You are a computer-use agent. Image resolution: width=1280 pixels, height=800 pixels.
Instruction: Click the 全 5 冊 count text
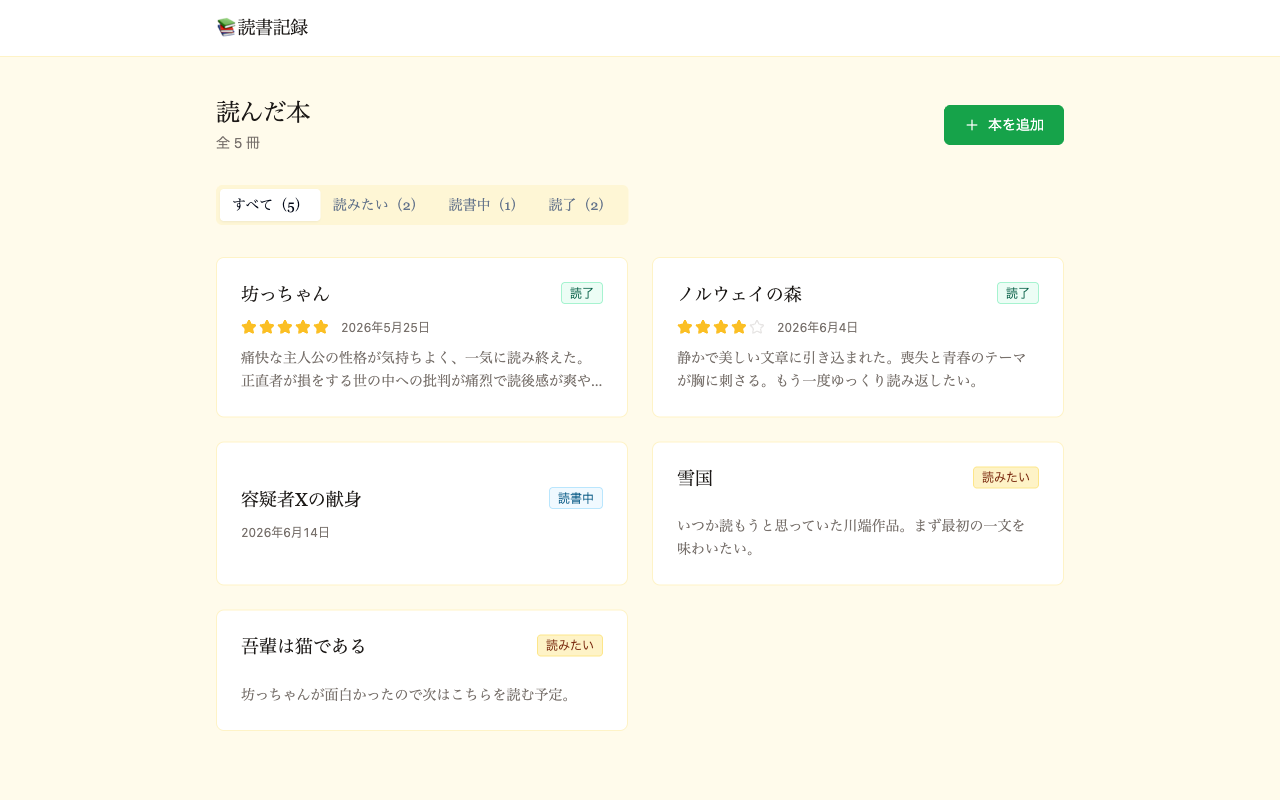[238, 143]
